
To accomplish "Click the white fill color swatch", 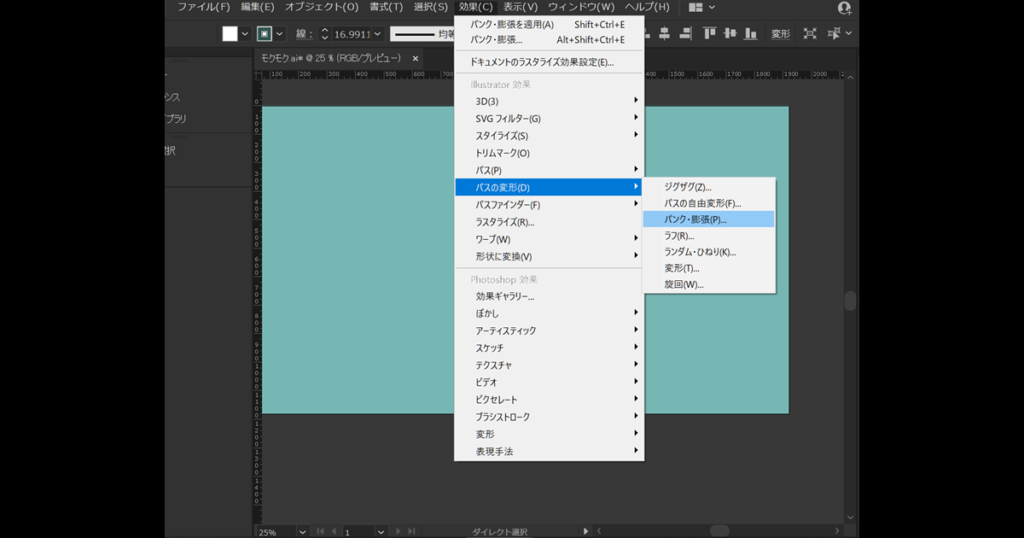I will [x=230, y=34].
